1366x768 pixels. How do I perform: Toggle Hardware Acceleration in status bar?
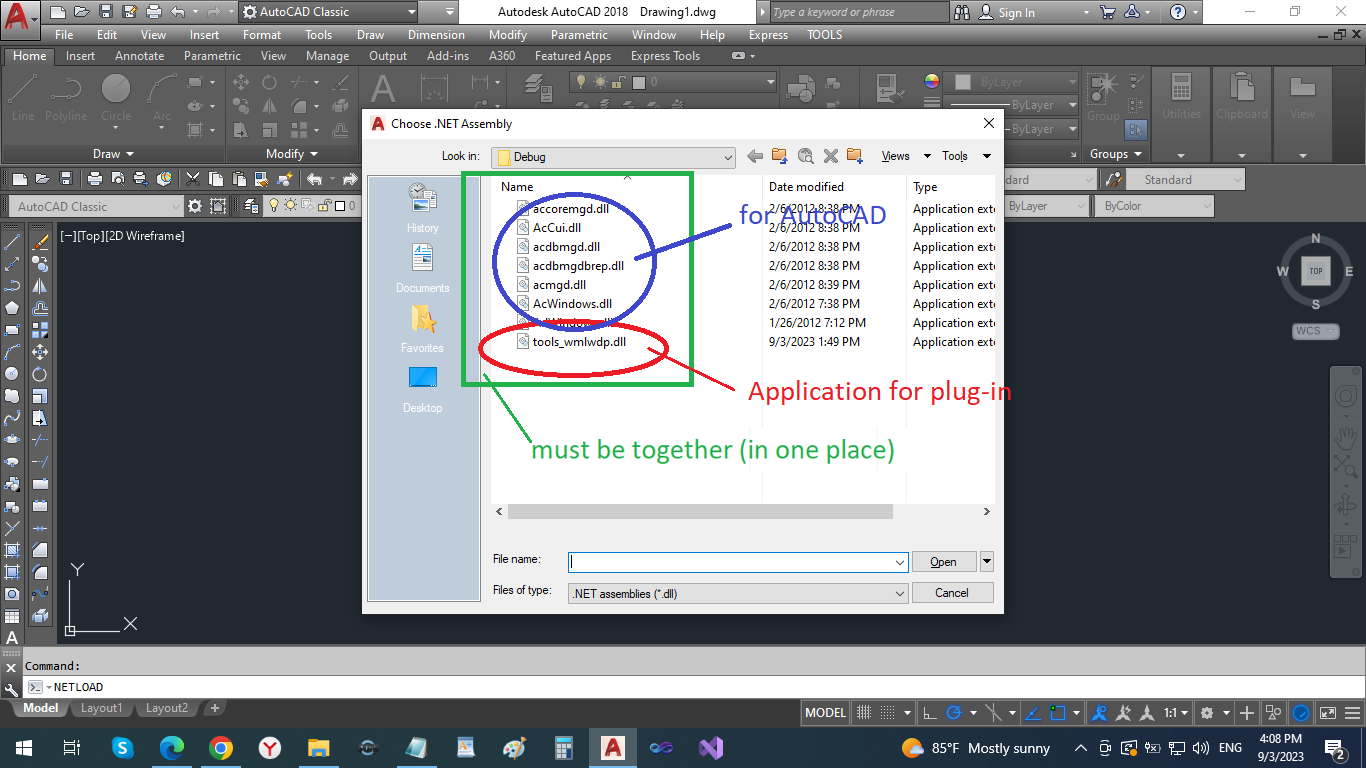coord(1301,713)
